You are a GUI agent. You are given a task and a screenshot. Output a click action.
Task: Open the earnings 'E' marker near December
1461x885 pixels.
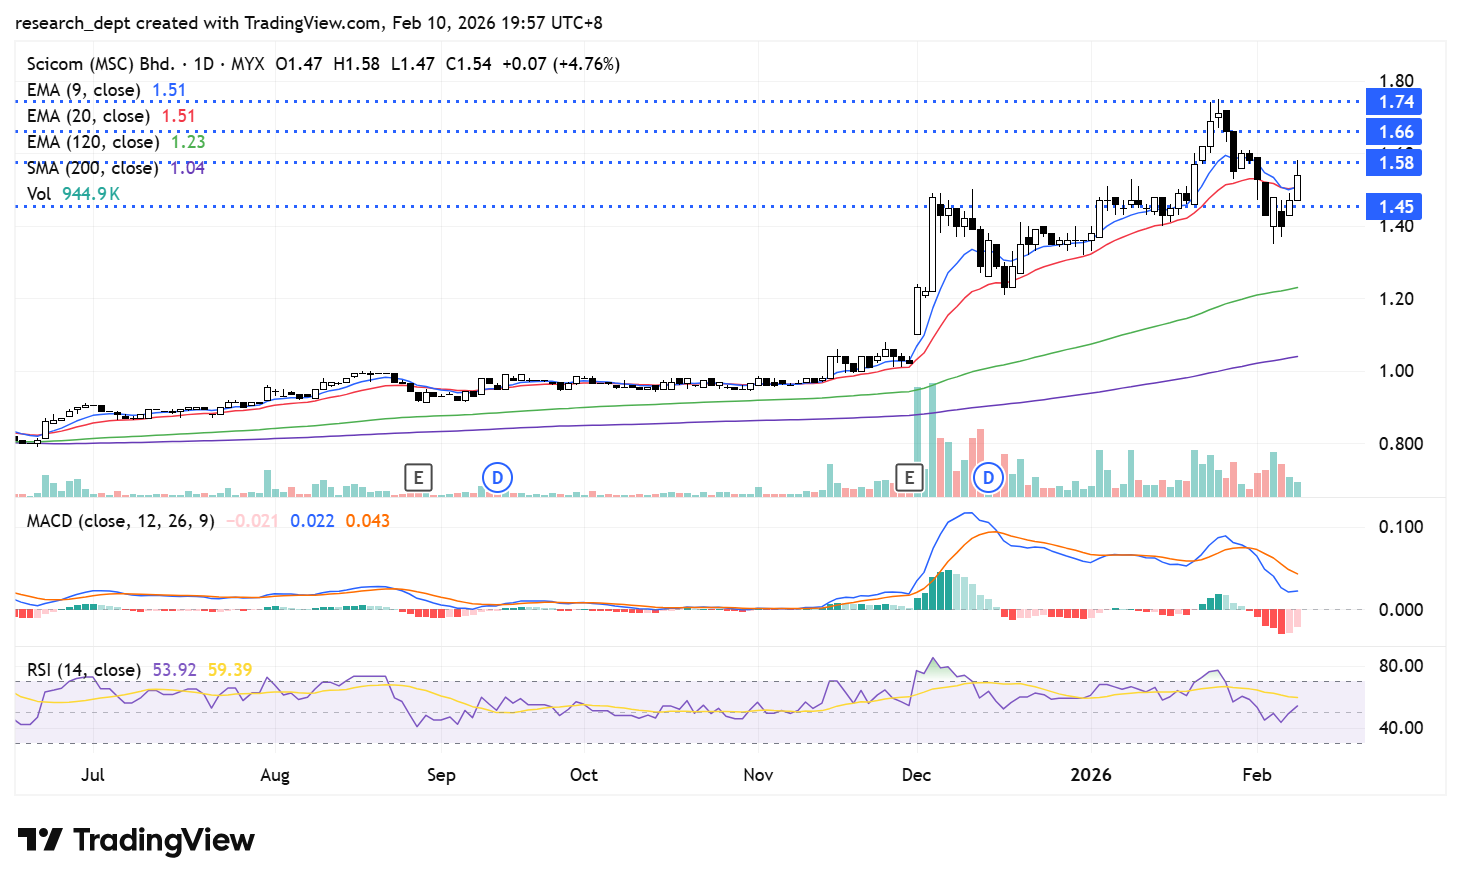pos(909,478)
